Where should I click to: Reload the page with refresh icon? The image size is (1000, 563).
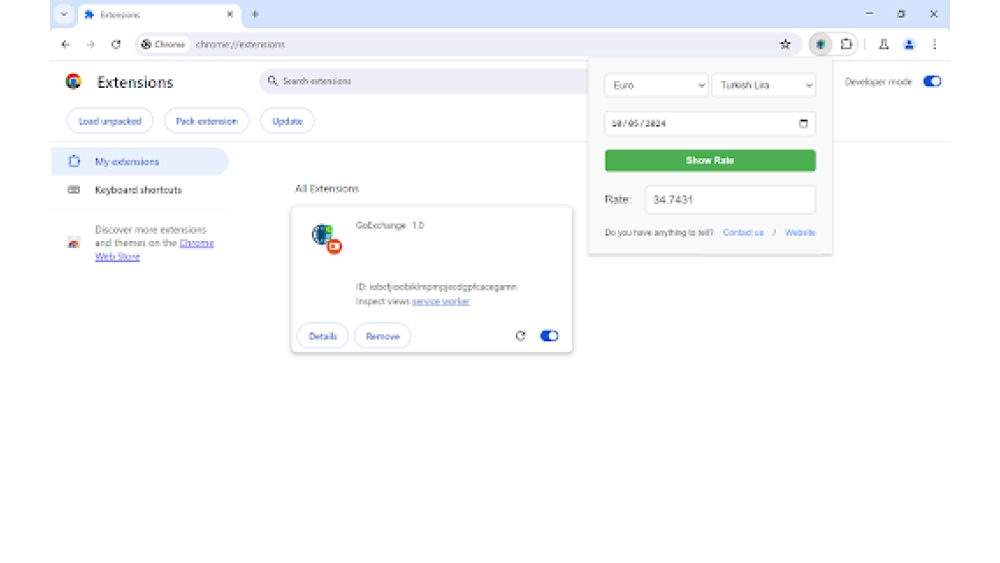(116, 45)
